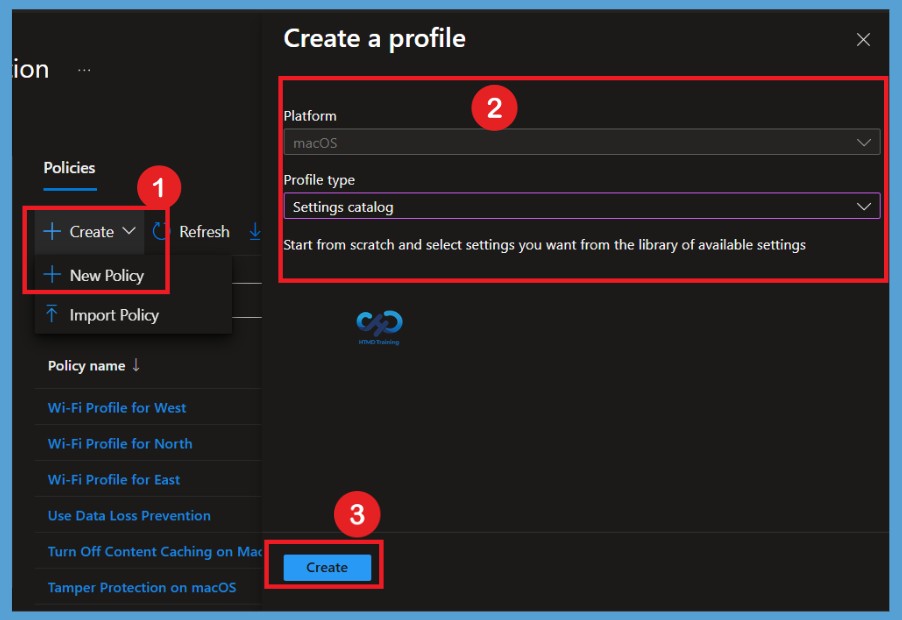This screenshot has width=902, height=620.
Task: Click the chevron arrow in Profile type field
Action: [863, 206]
